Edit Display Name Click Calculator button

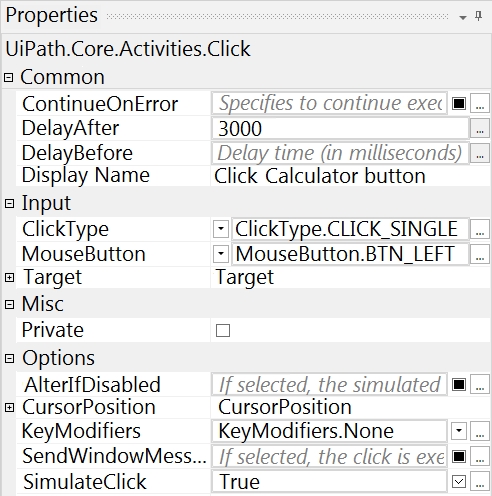320,176
